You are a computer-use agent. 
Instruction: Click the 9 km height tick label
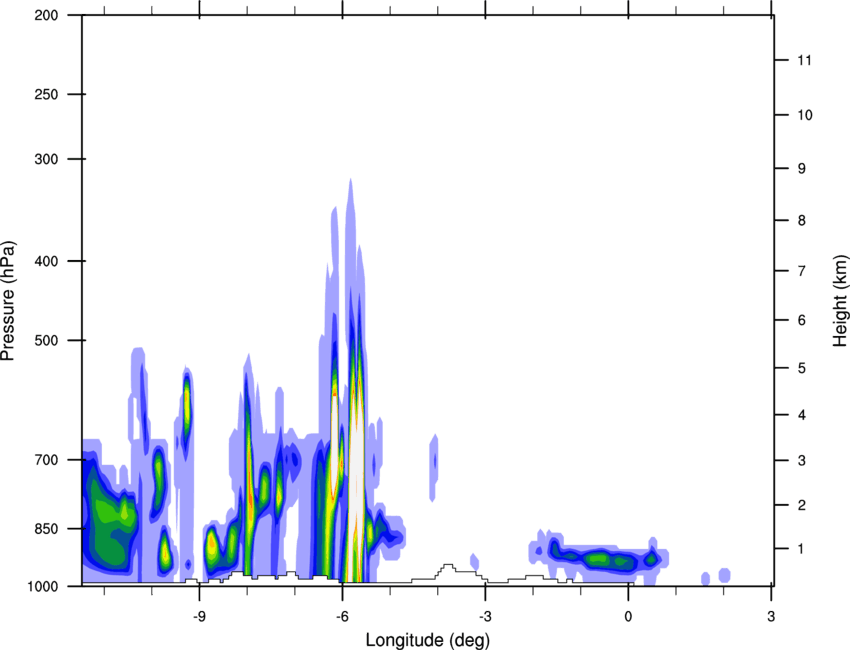802,169
